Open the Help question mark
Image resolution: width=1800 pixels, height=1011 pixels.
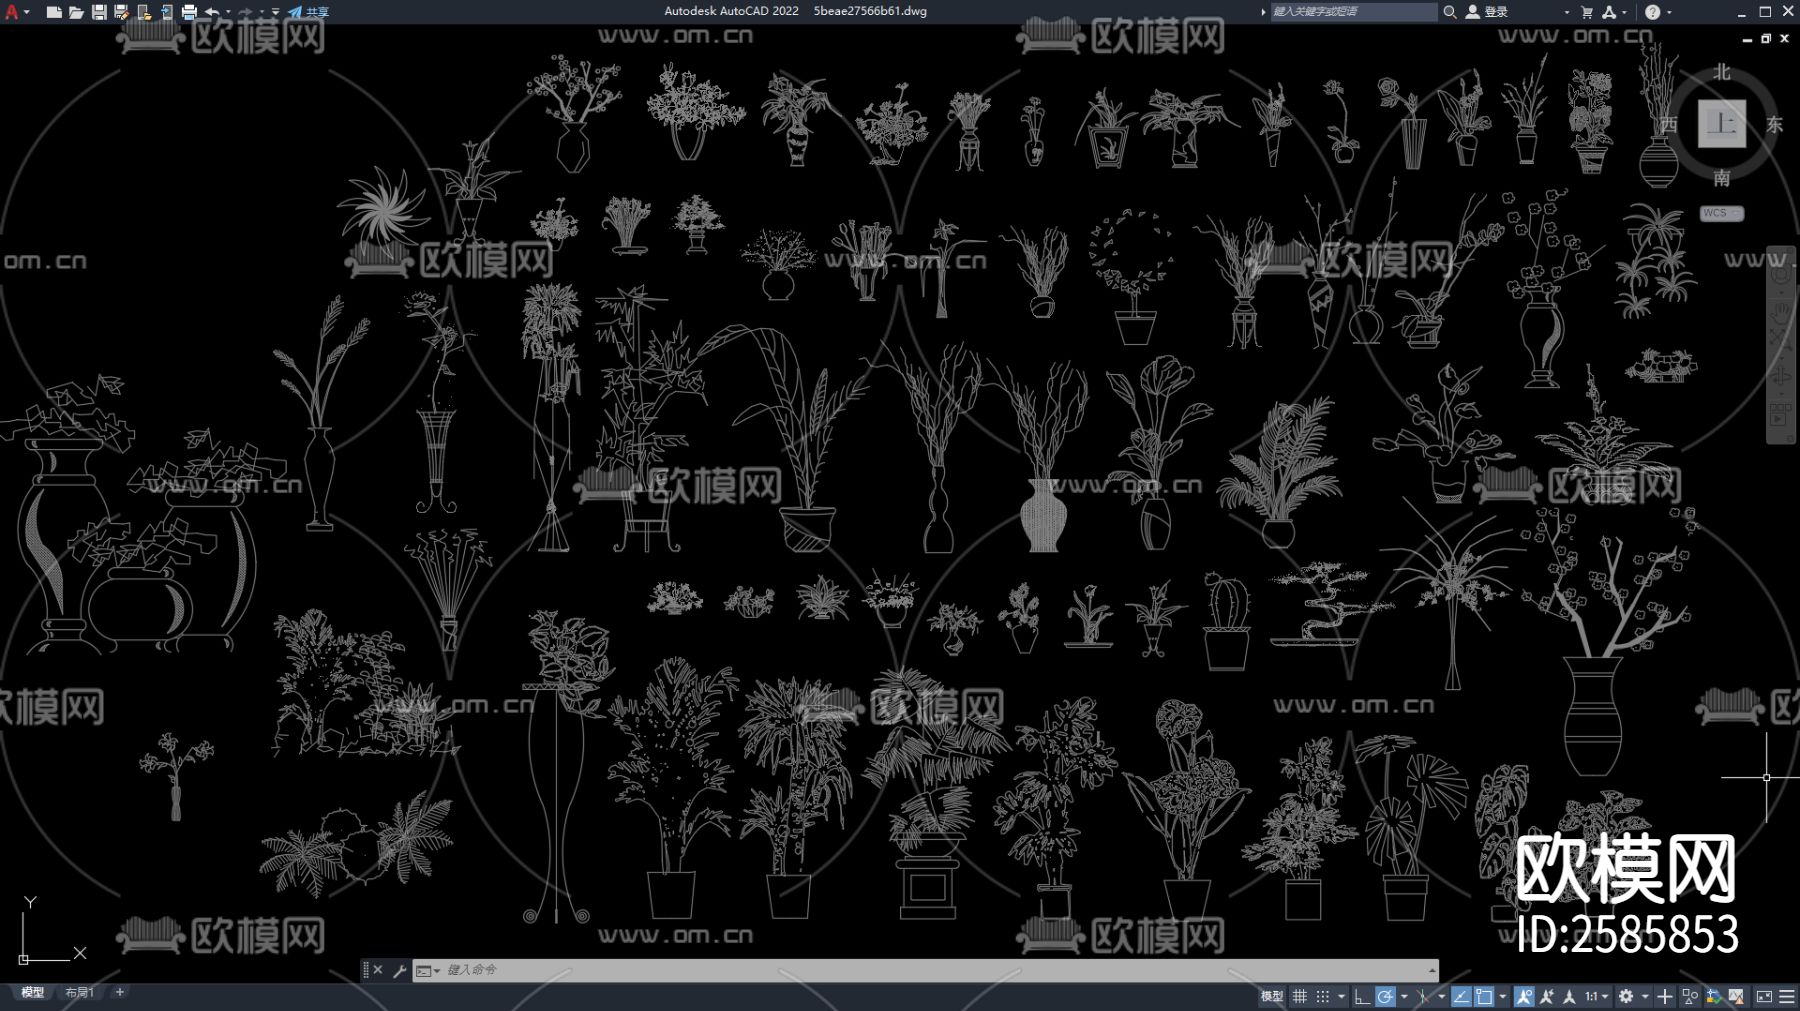(1652, 12)
